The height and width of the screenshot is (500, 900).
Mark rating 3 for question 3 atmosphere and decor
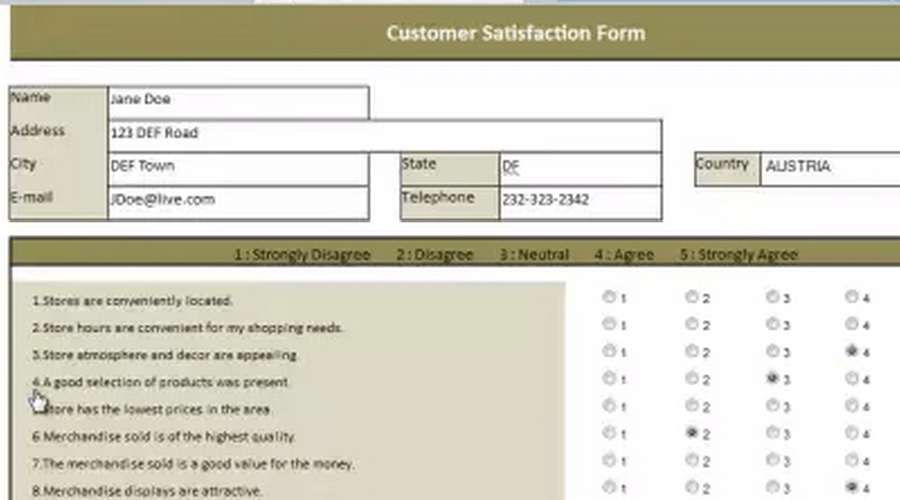[773, 351]
